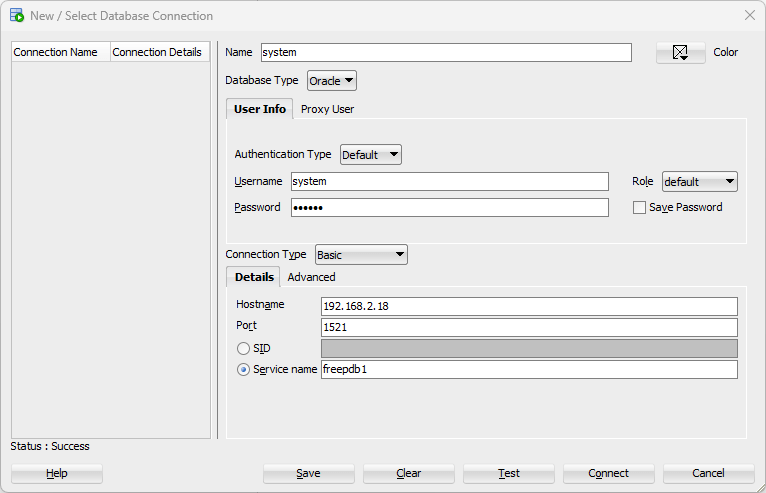766x493 pixels.
Task: Open the Authentication Type dropdown
Action: 371,154
